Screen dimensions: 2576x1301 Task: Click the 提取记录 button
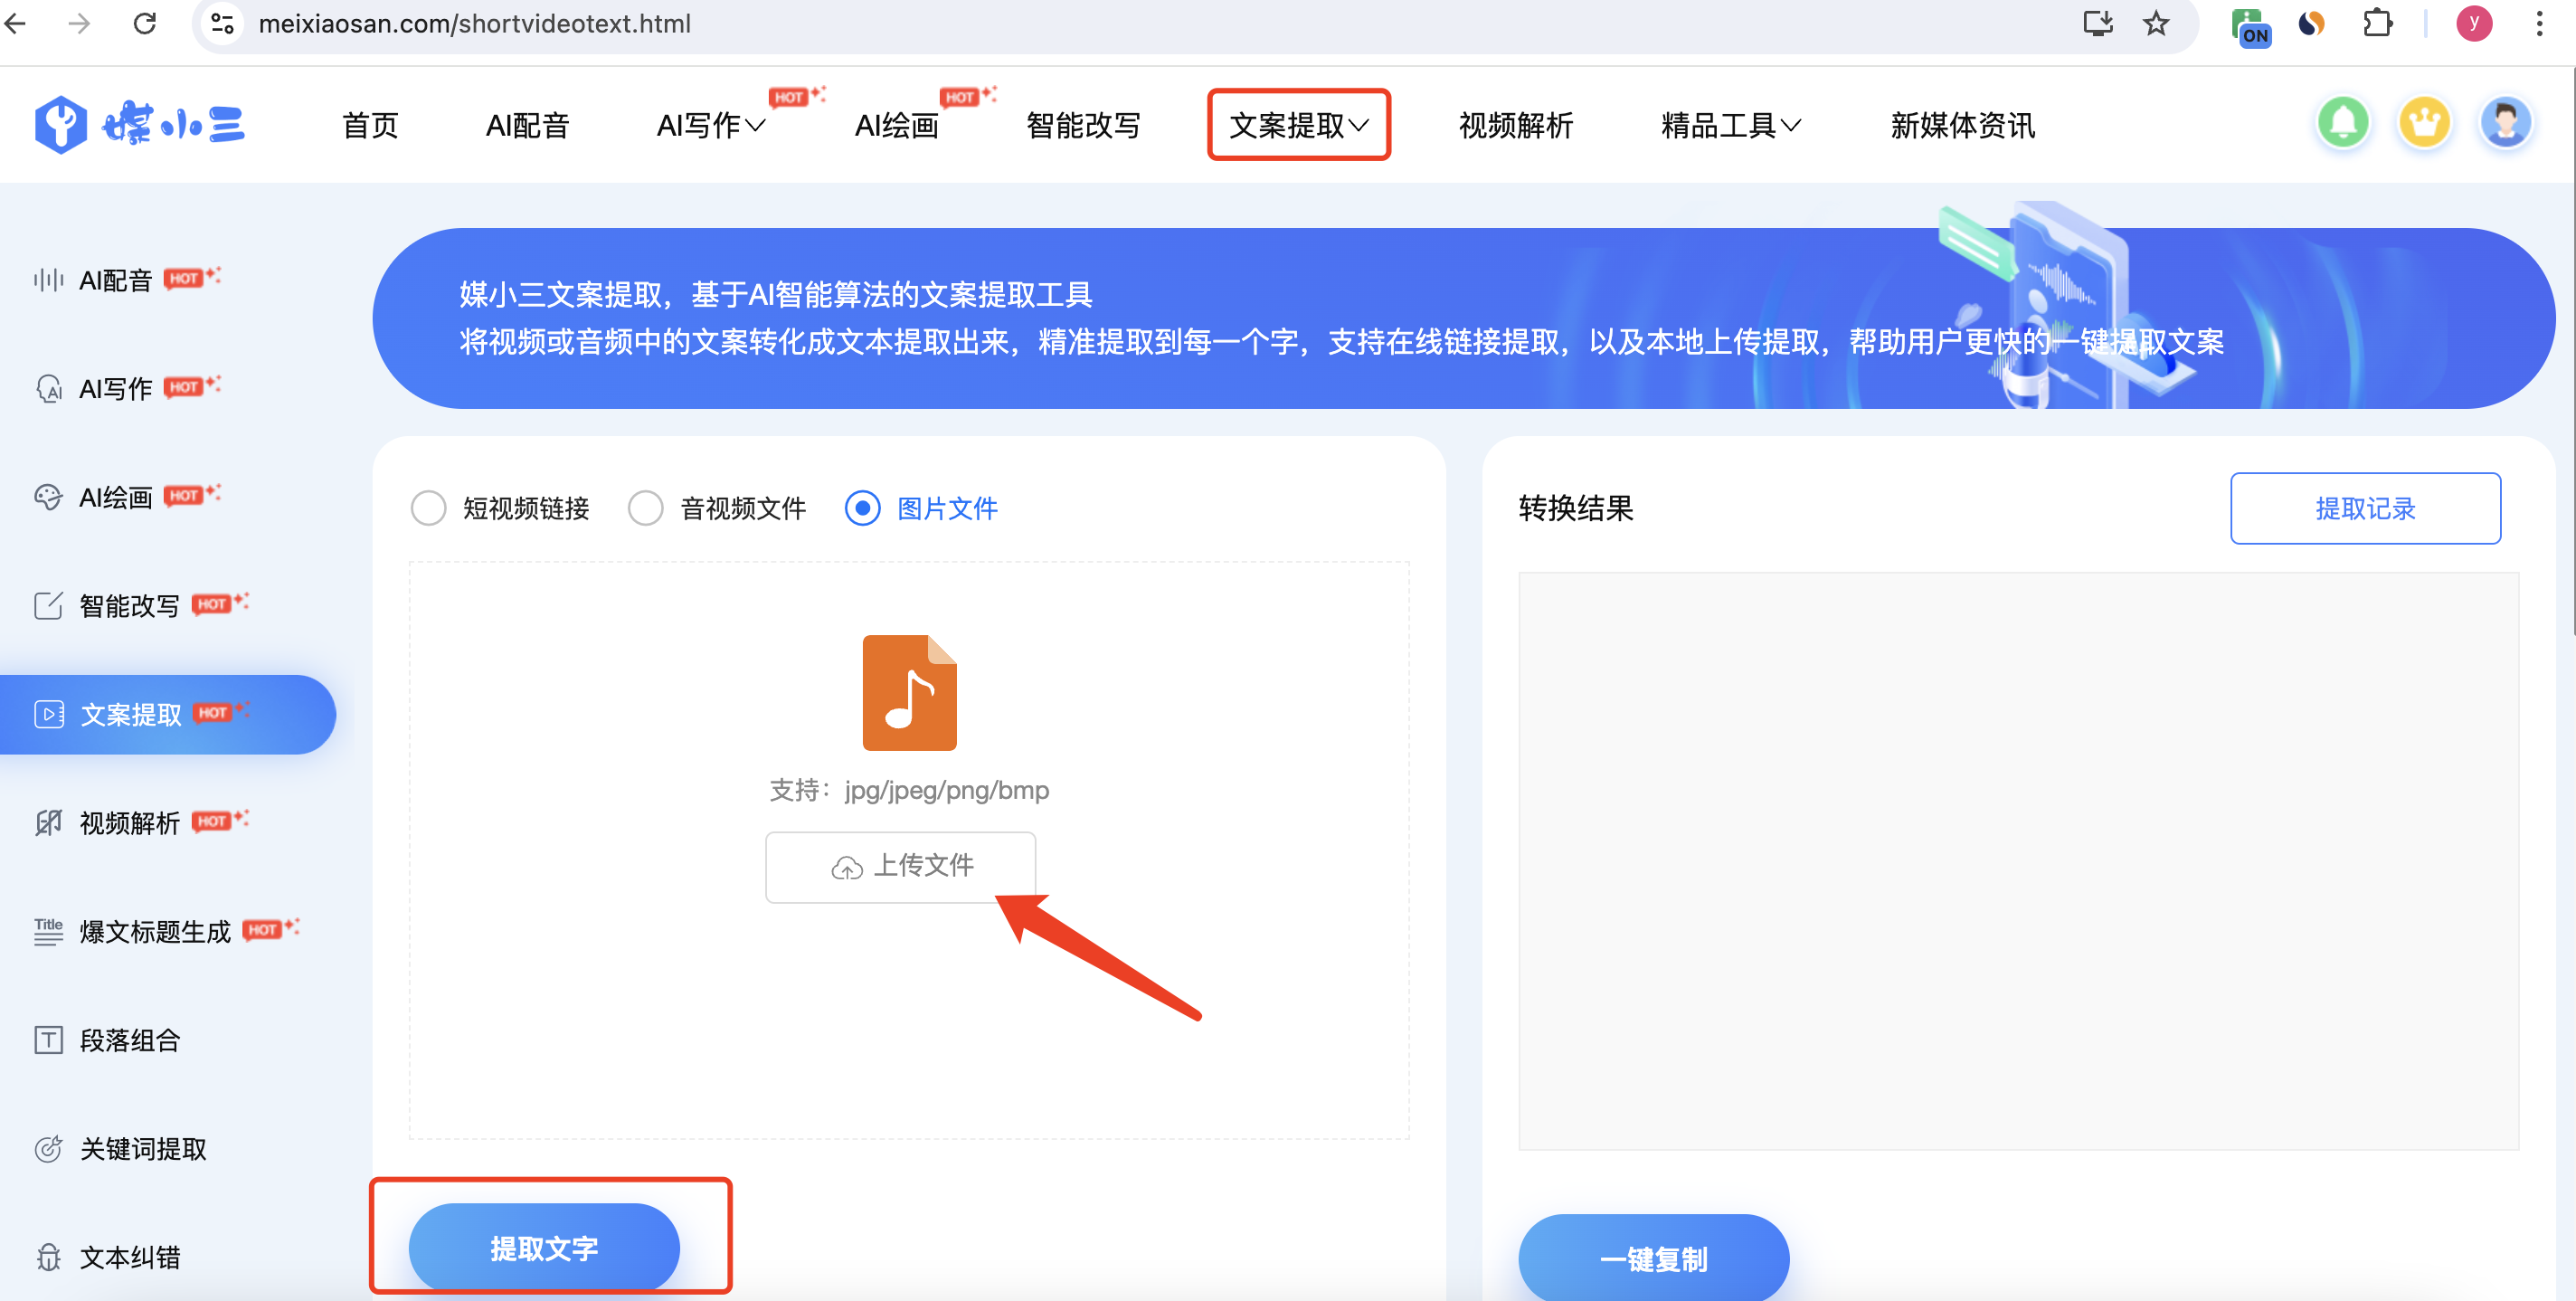click(2365, 508)
